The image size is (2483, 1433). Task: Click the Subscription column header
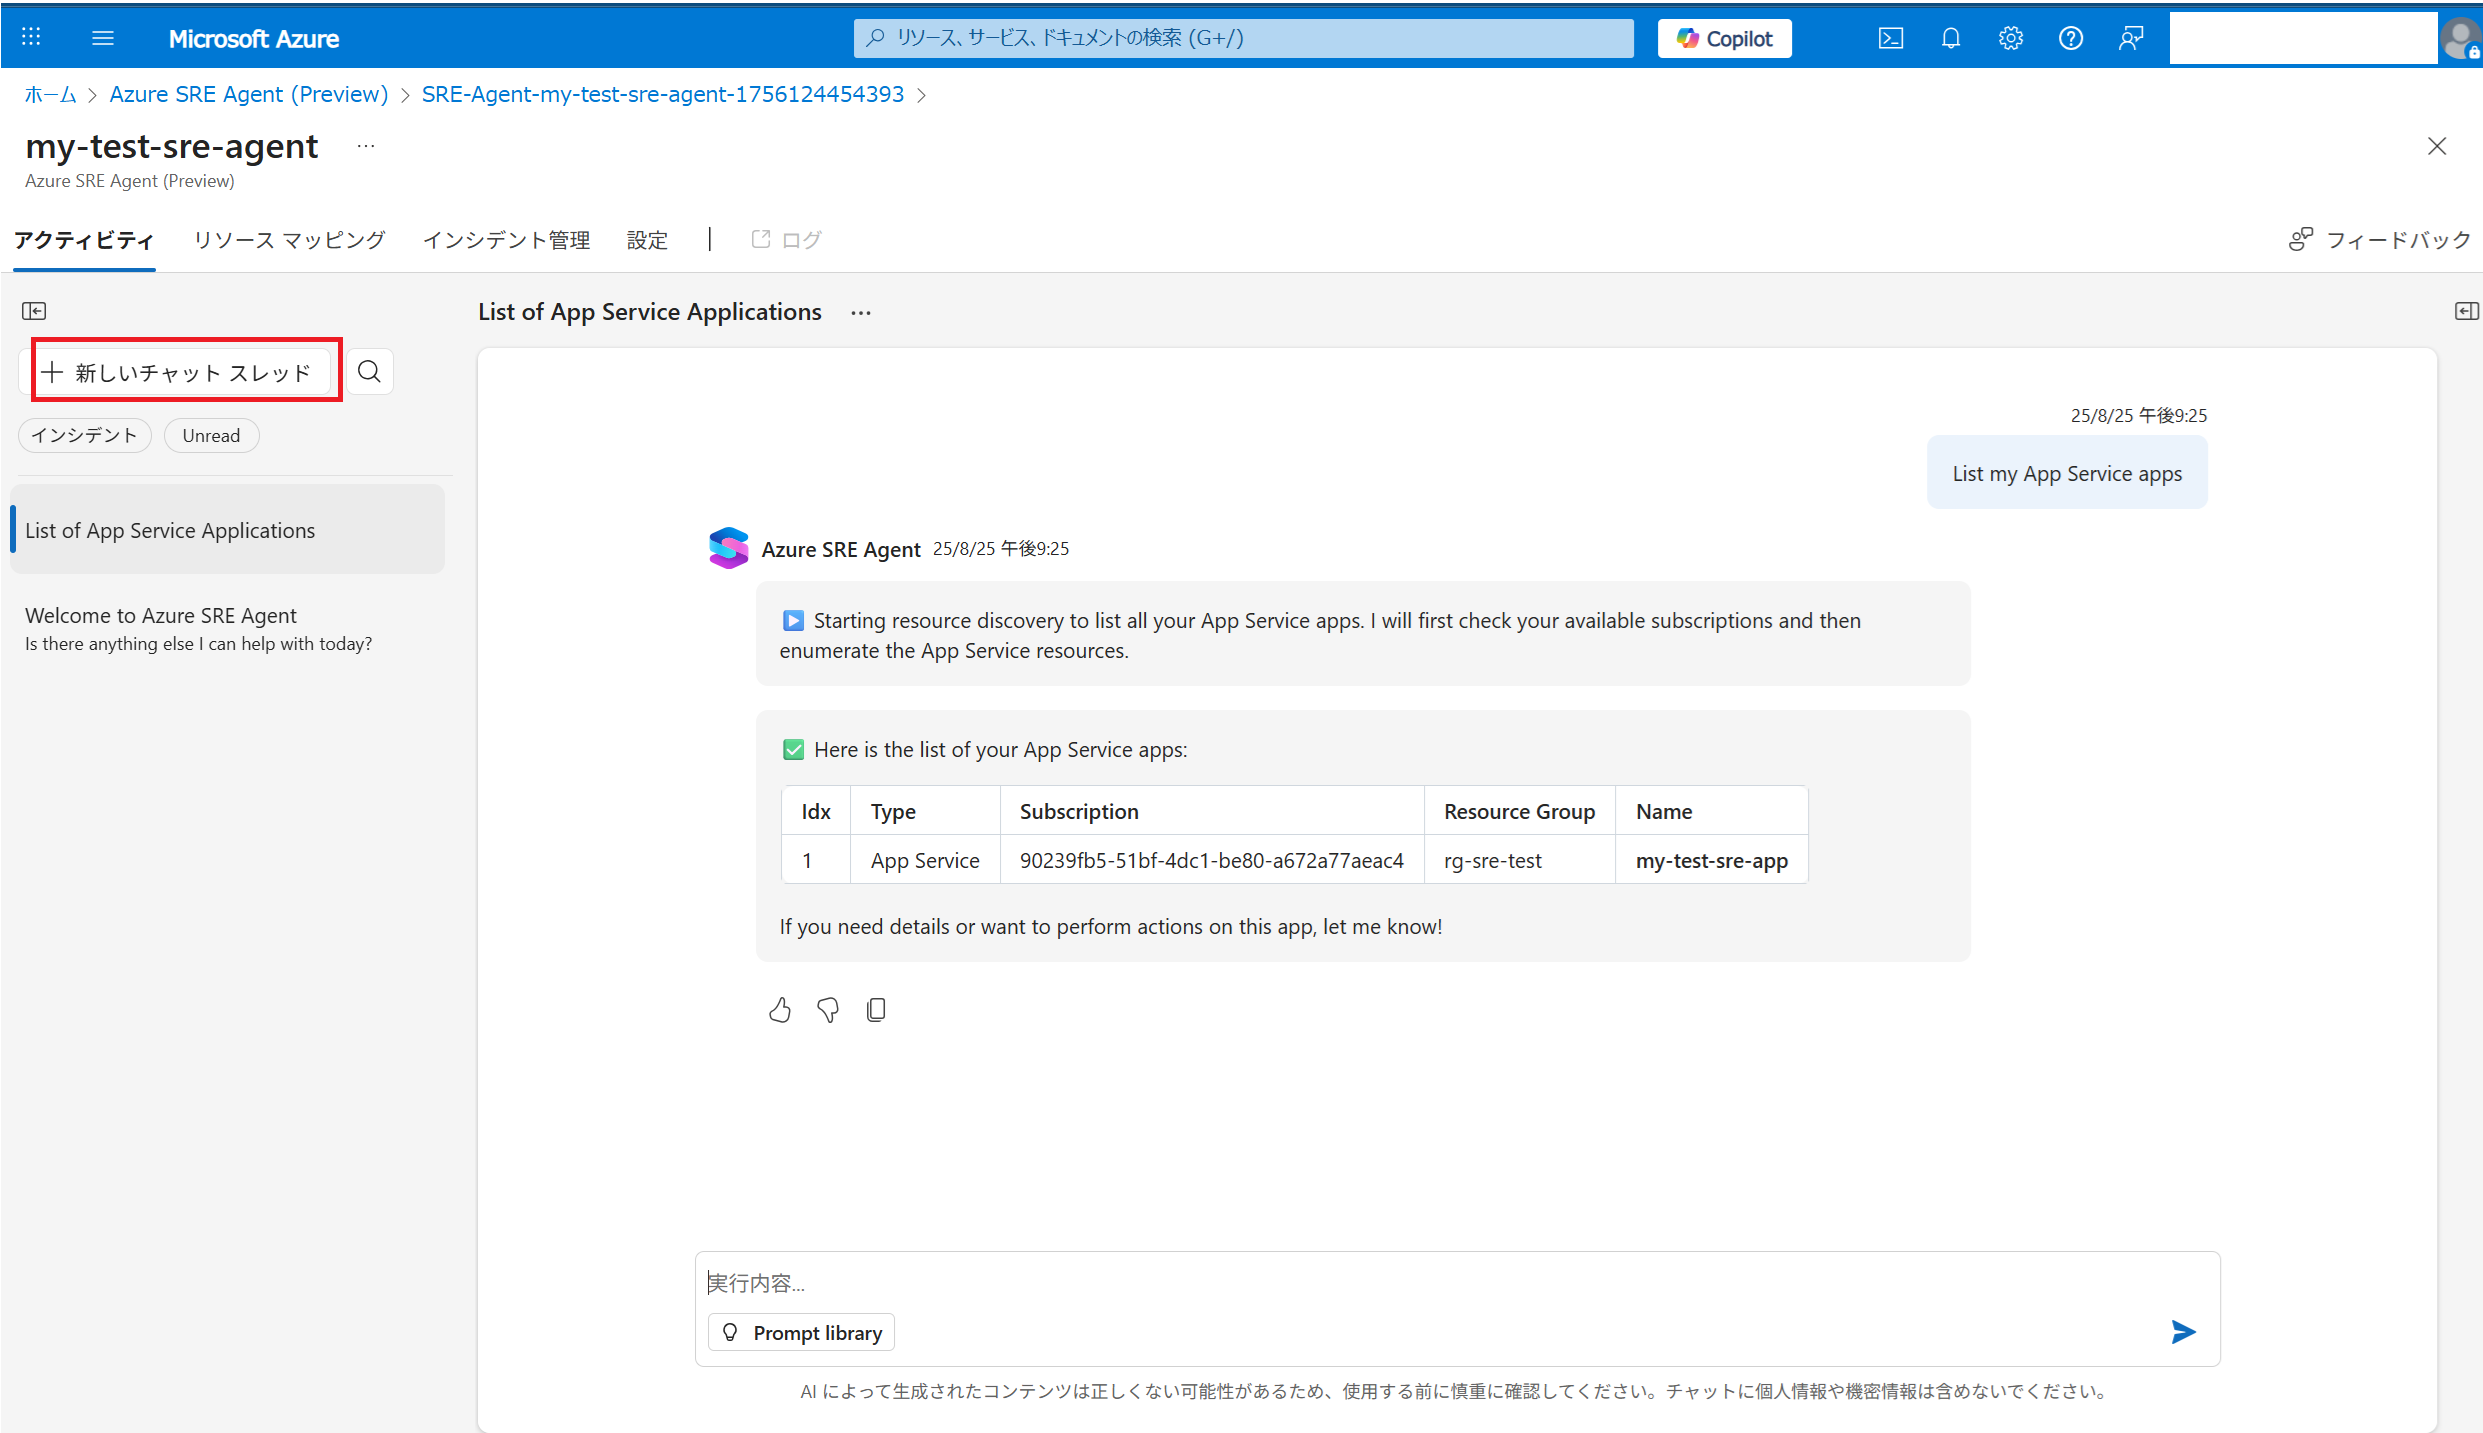[x=1211, y=811]
